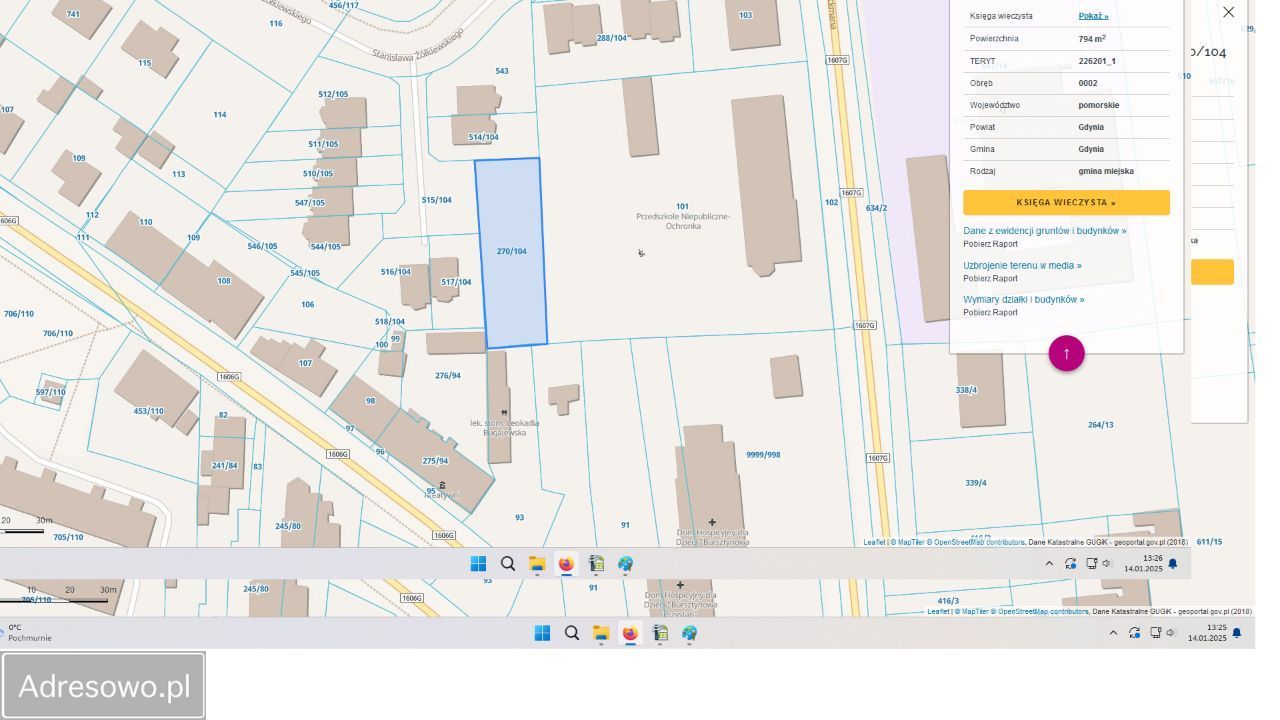
Task: Click the dentist marker for Leokadia Bugajewska
Action: [x=504, y=412]
